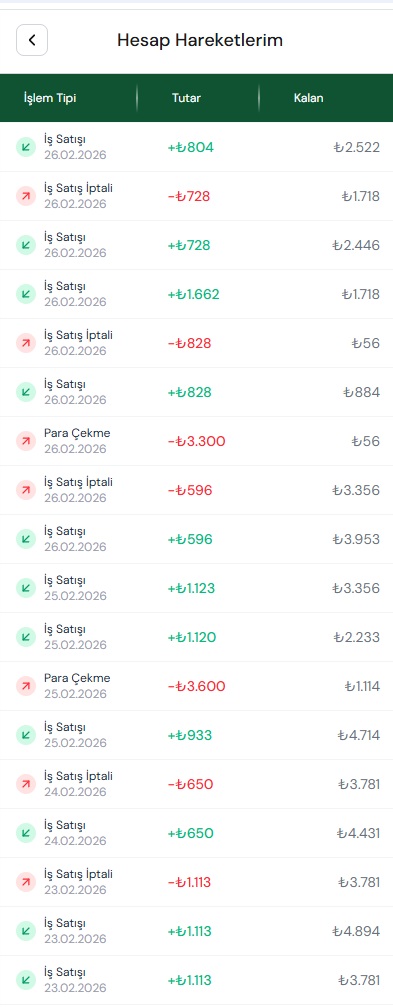This screenshot has height=1007, width=393.
Task: Click red arrow icon of -₺3.300 withdrawal
Action: [x=26, y=441]
